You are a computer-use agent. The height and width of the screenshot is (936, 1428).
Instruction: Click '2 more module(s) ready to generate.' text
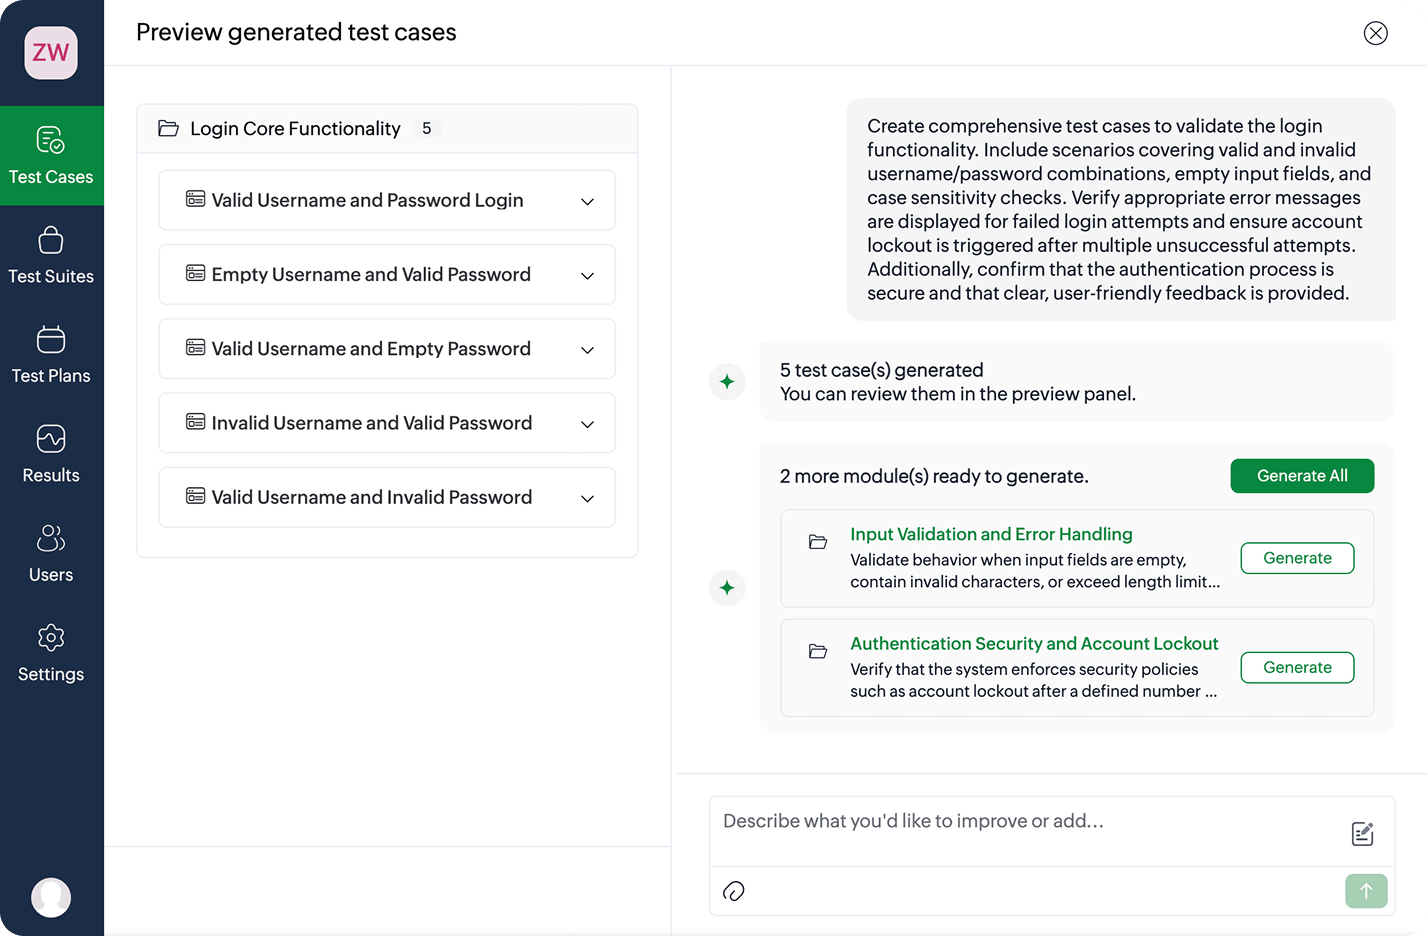tap(934, 476)
